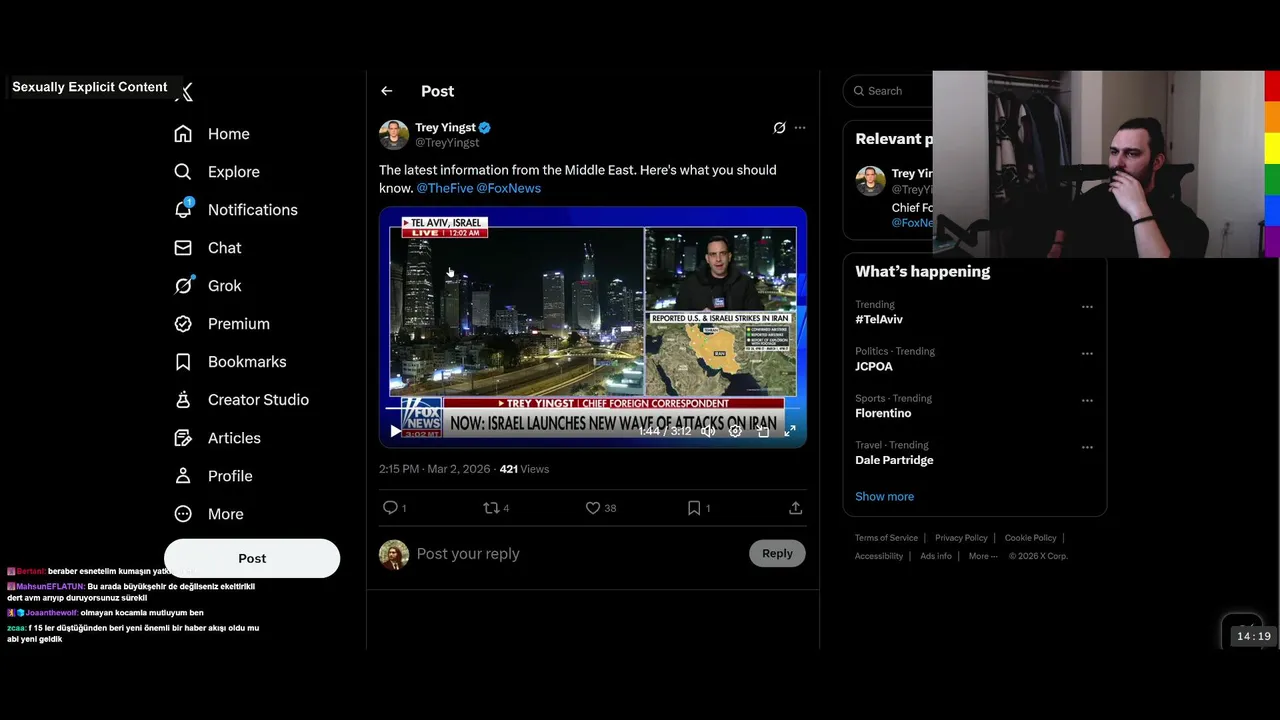Open post options three-dot menu
This screenshot has height=720, width=1280.
click(x=800, y=128)
